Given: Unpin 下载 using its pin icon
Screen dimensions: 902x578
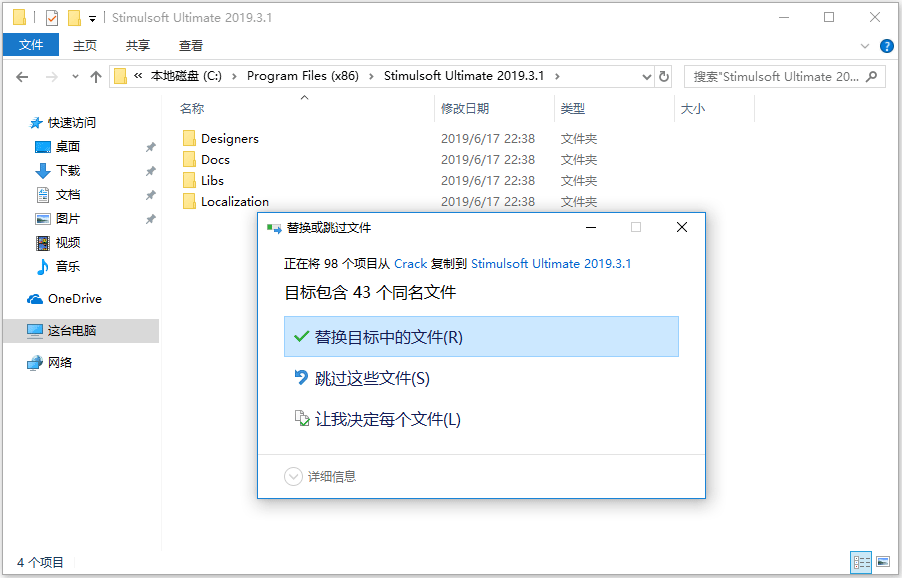Looking at the screenshot, I should 151,171.
